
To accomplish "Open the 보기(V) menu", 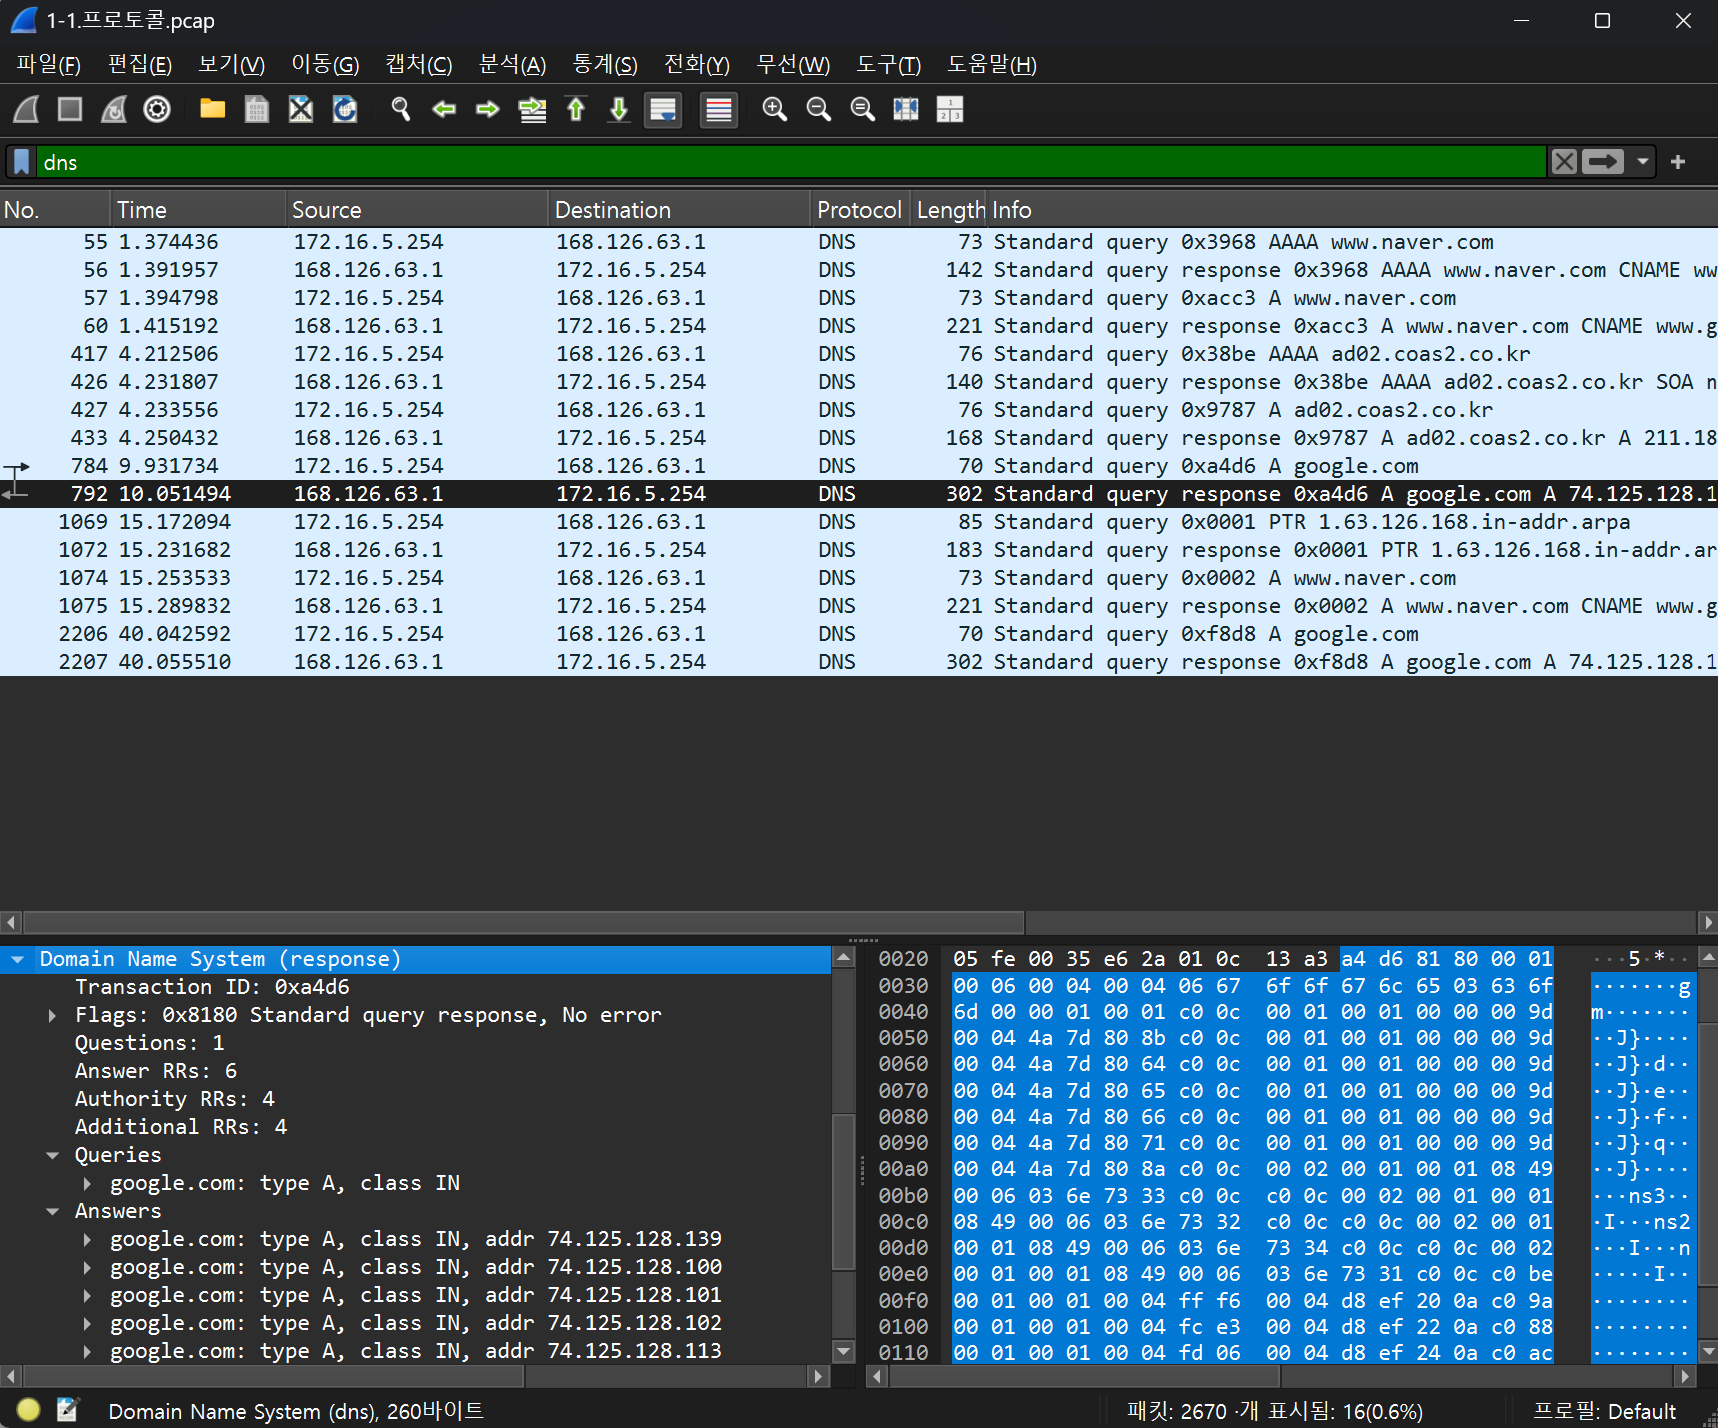I will [x=231, y=65].
